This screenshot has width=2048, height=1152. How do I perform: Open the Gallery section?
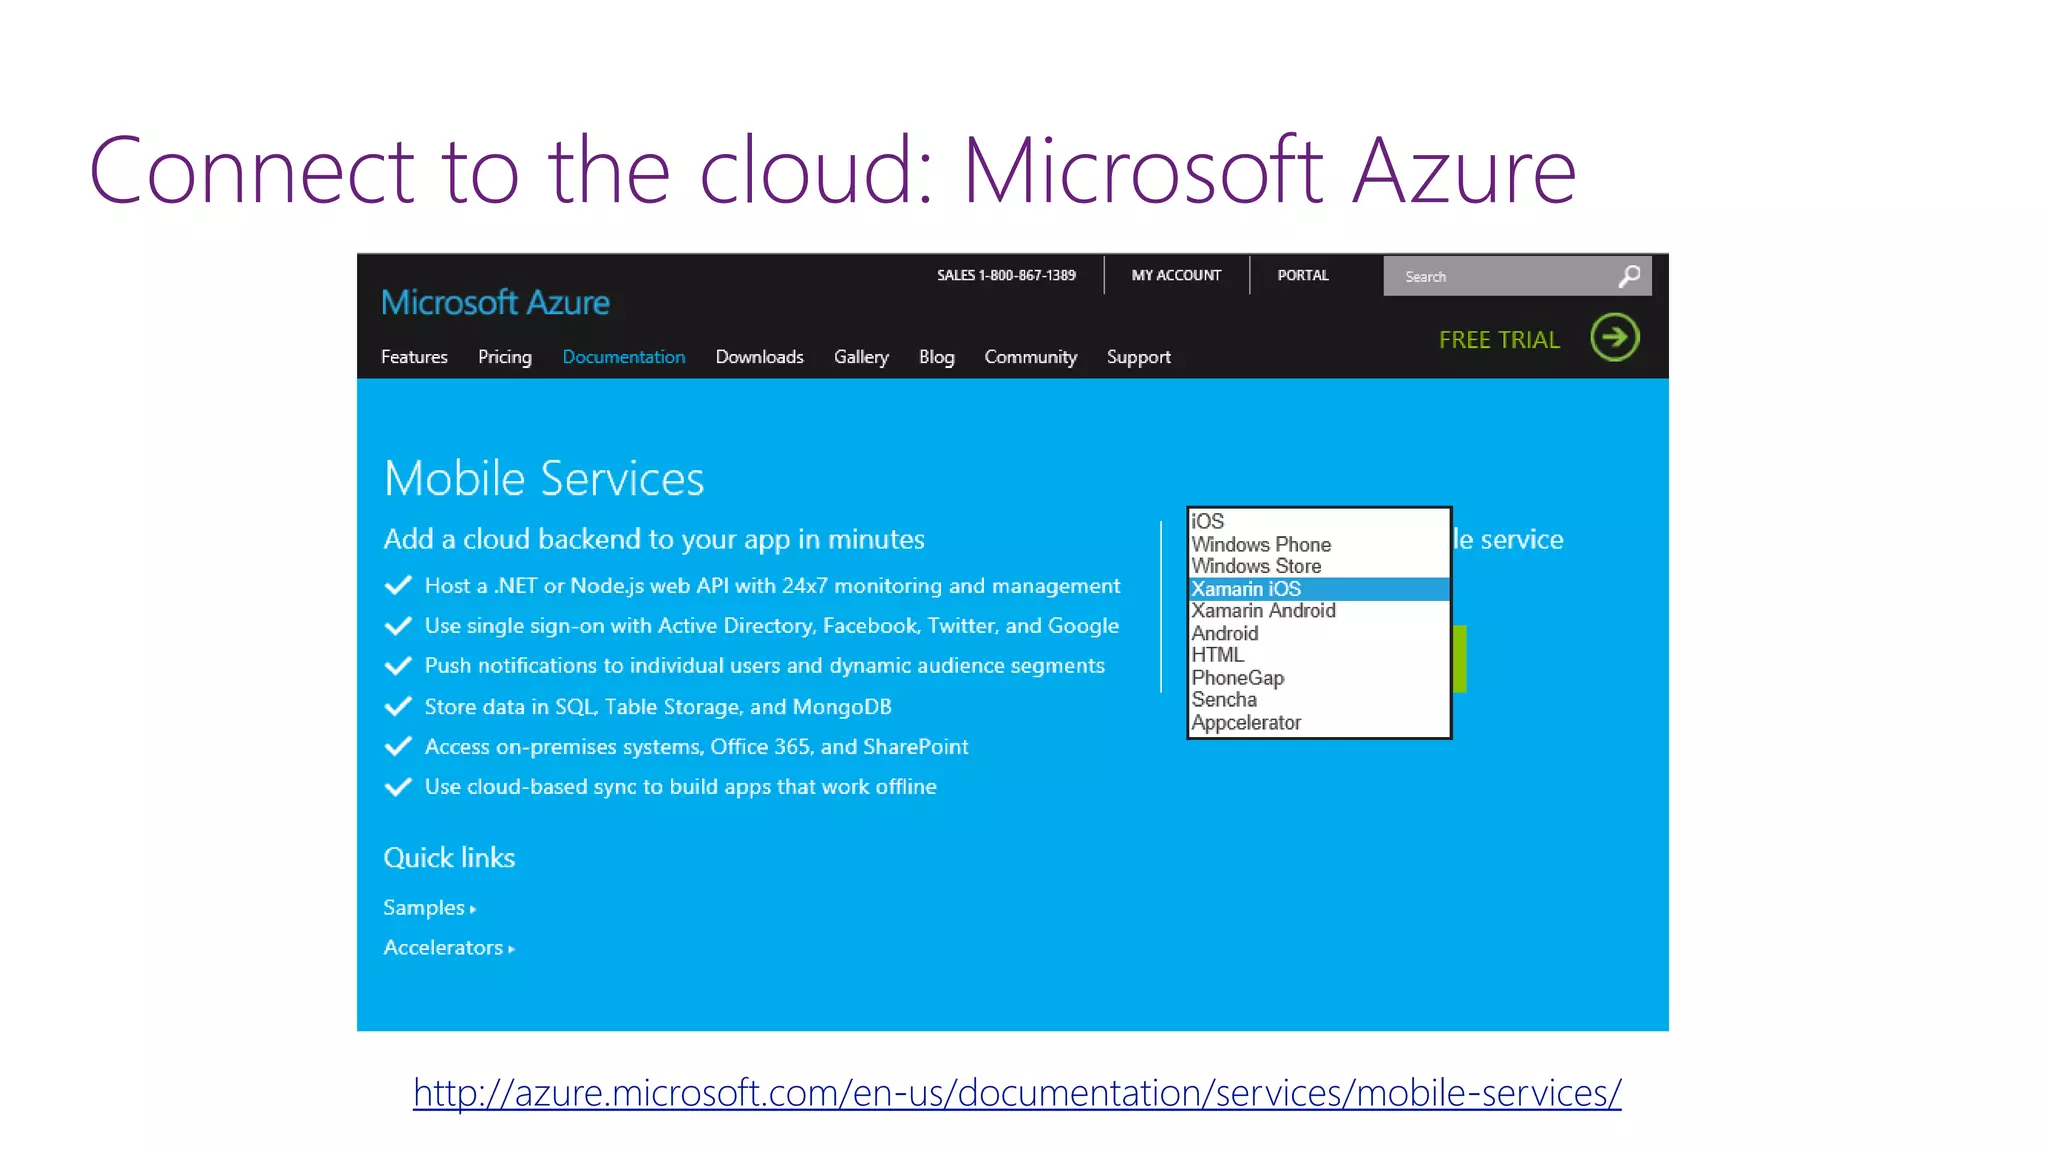[x=861, y=357]
